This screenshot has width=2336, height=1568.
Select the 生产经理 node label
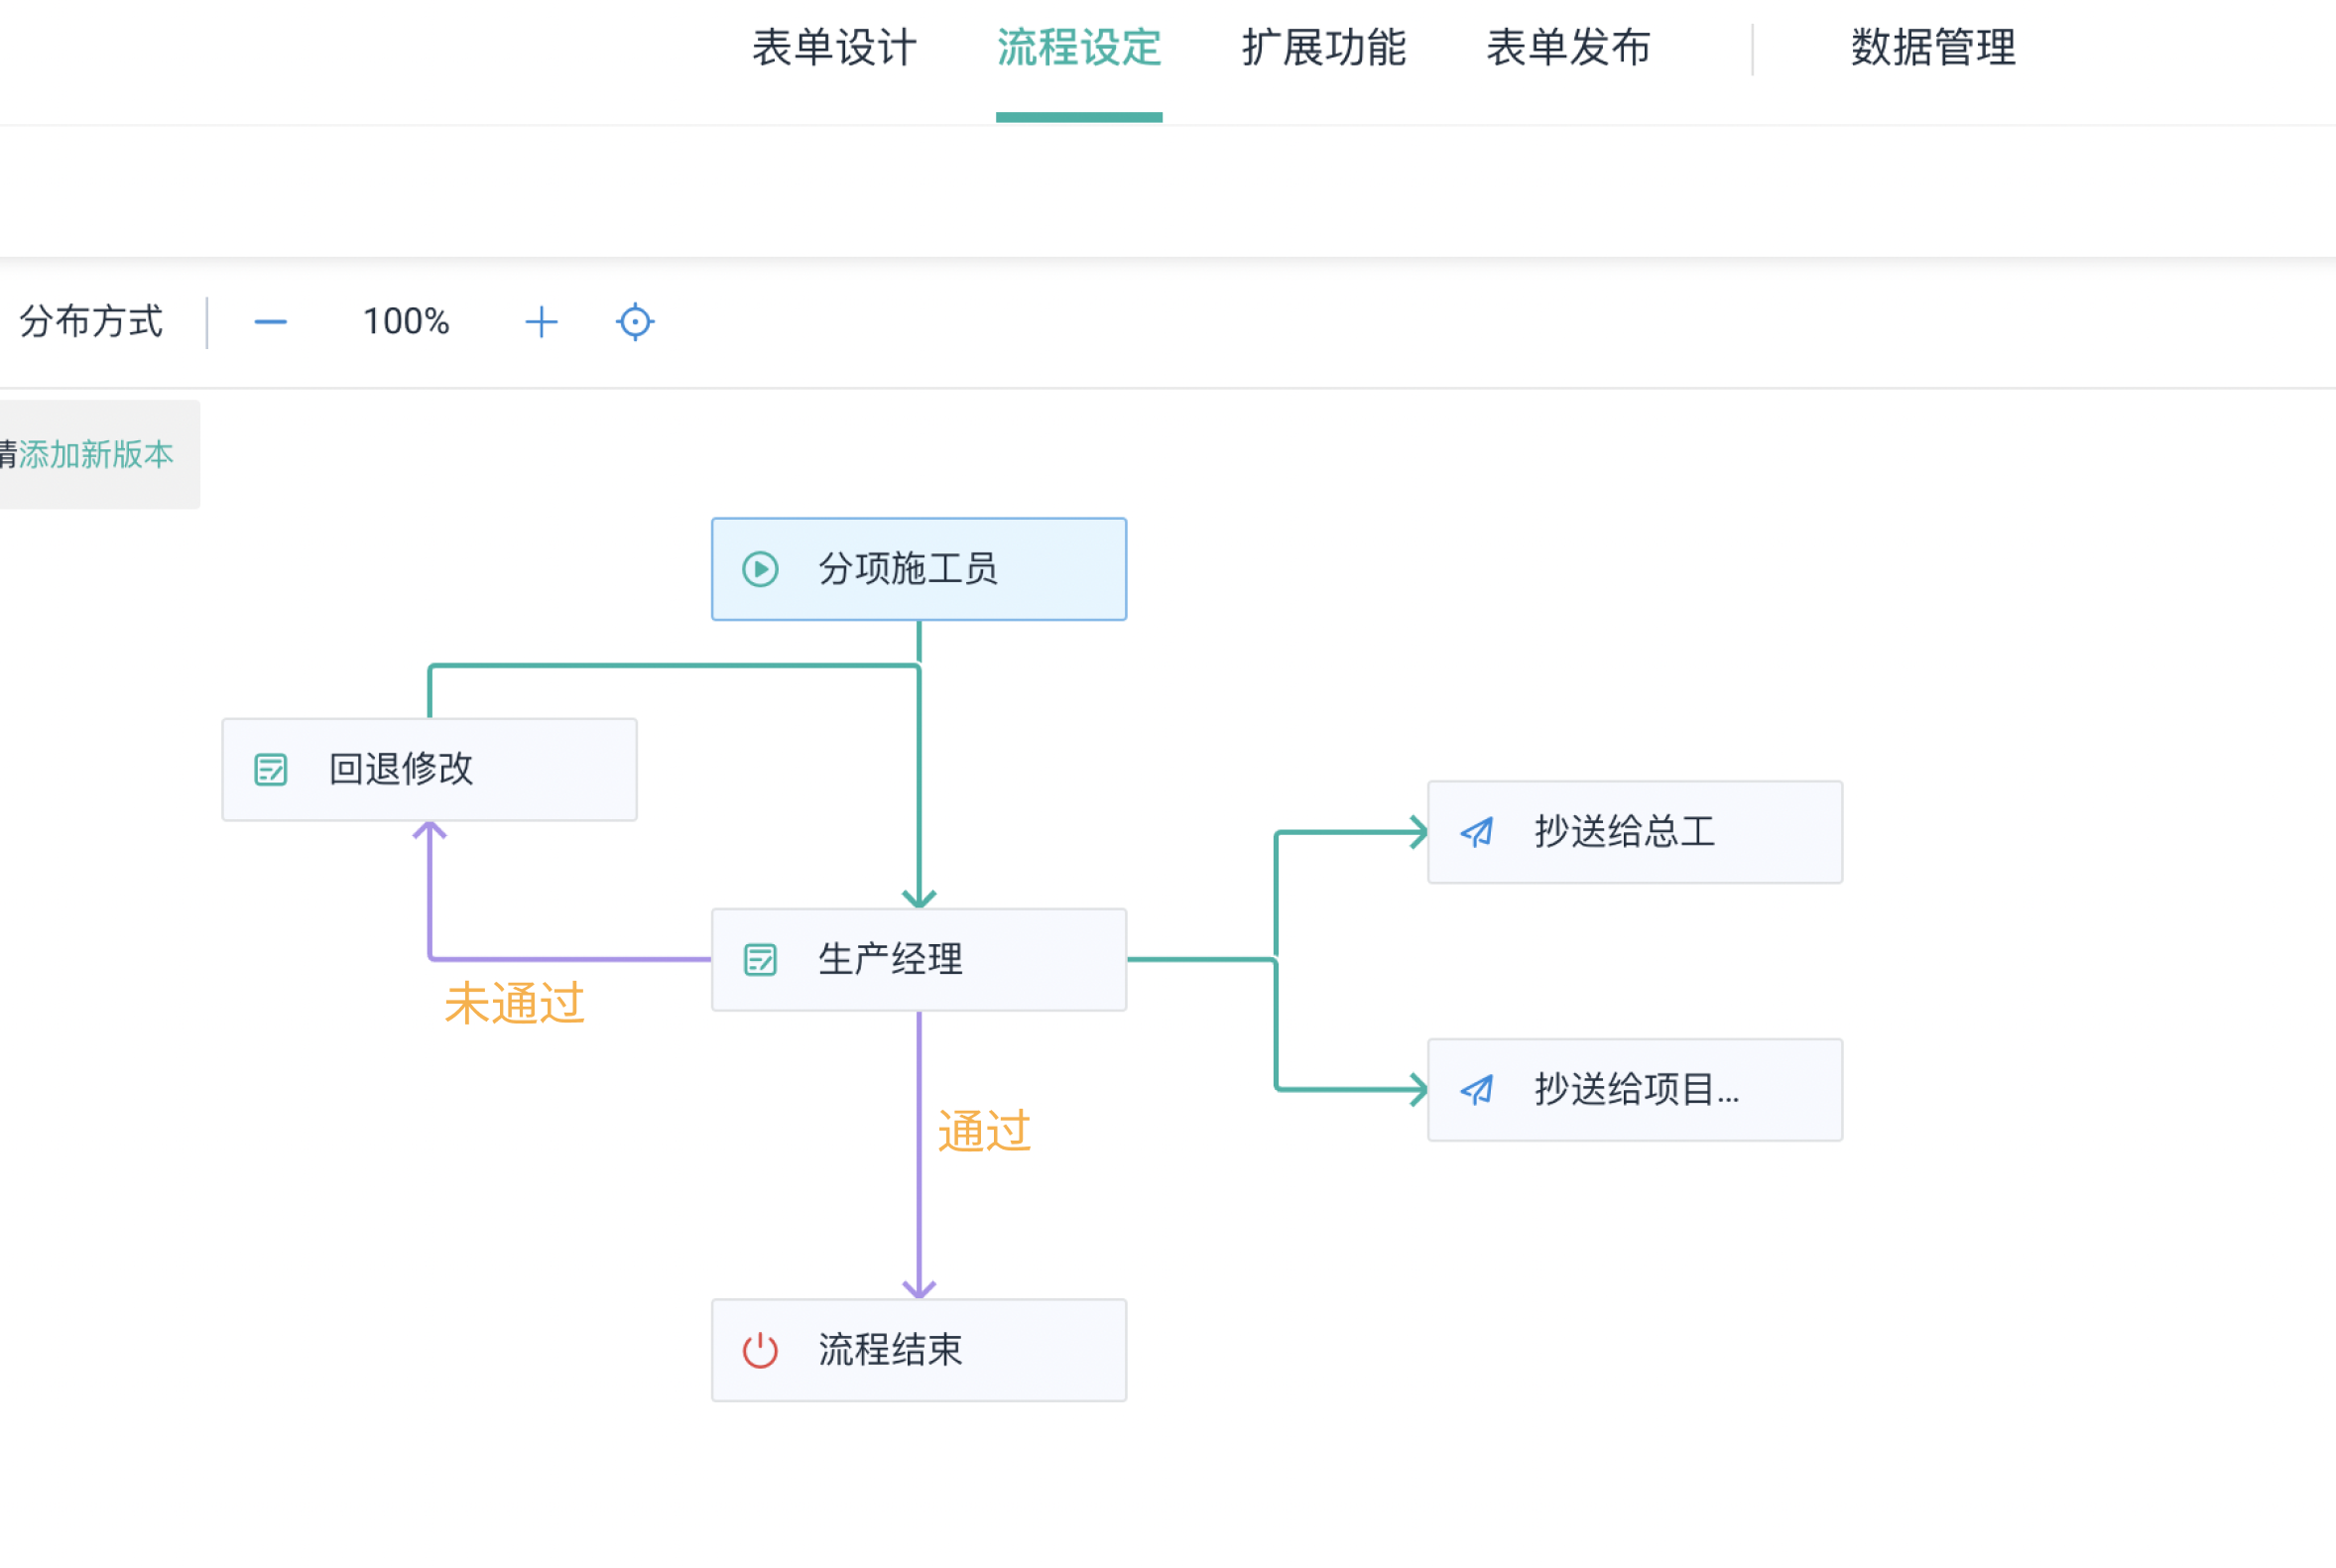point(890,960)
